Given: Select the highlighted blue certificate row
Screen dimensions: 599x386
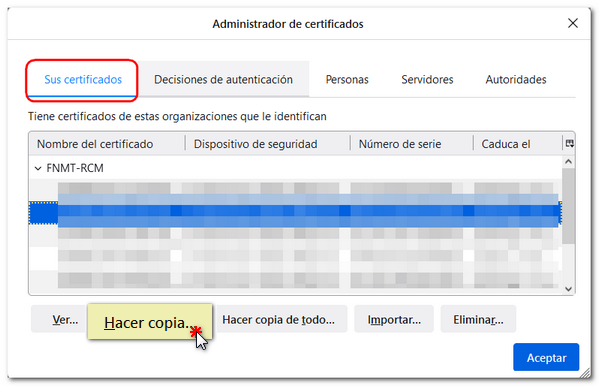Looking at the screenshot, I should click(x=295, y=211).
